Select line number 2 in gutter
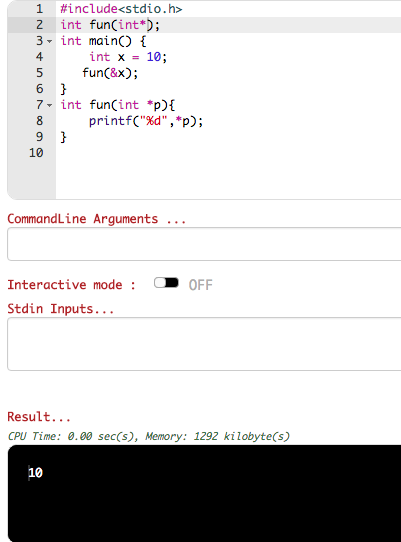 click(39, 25)
